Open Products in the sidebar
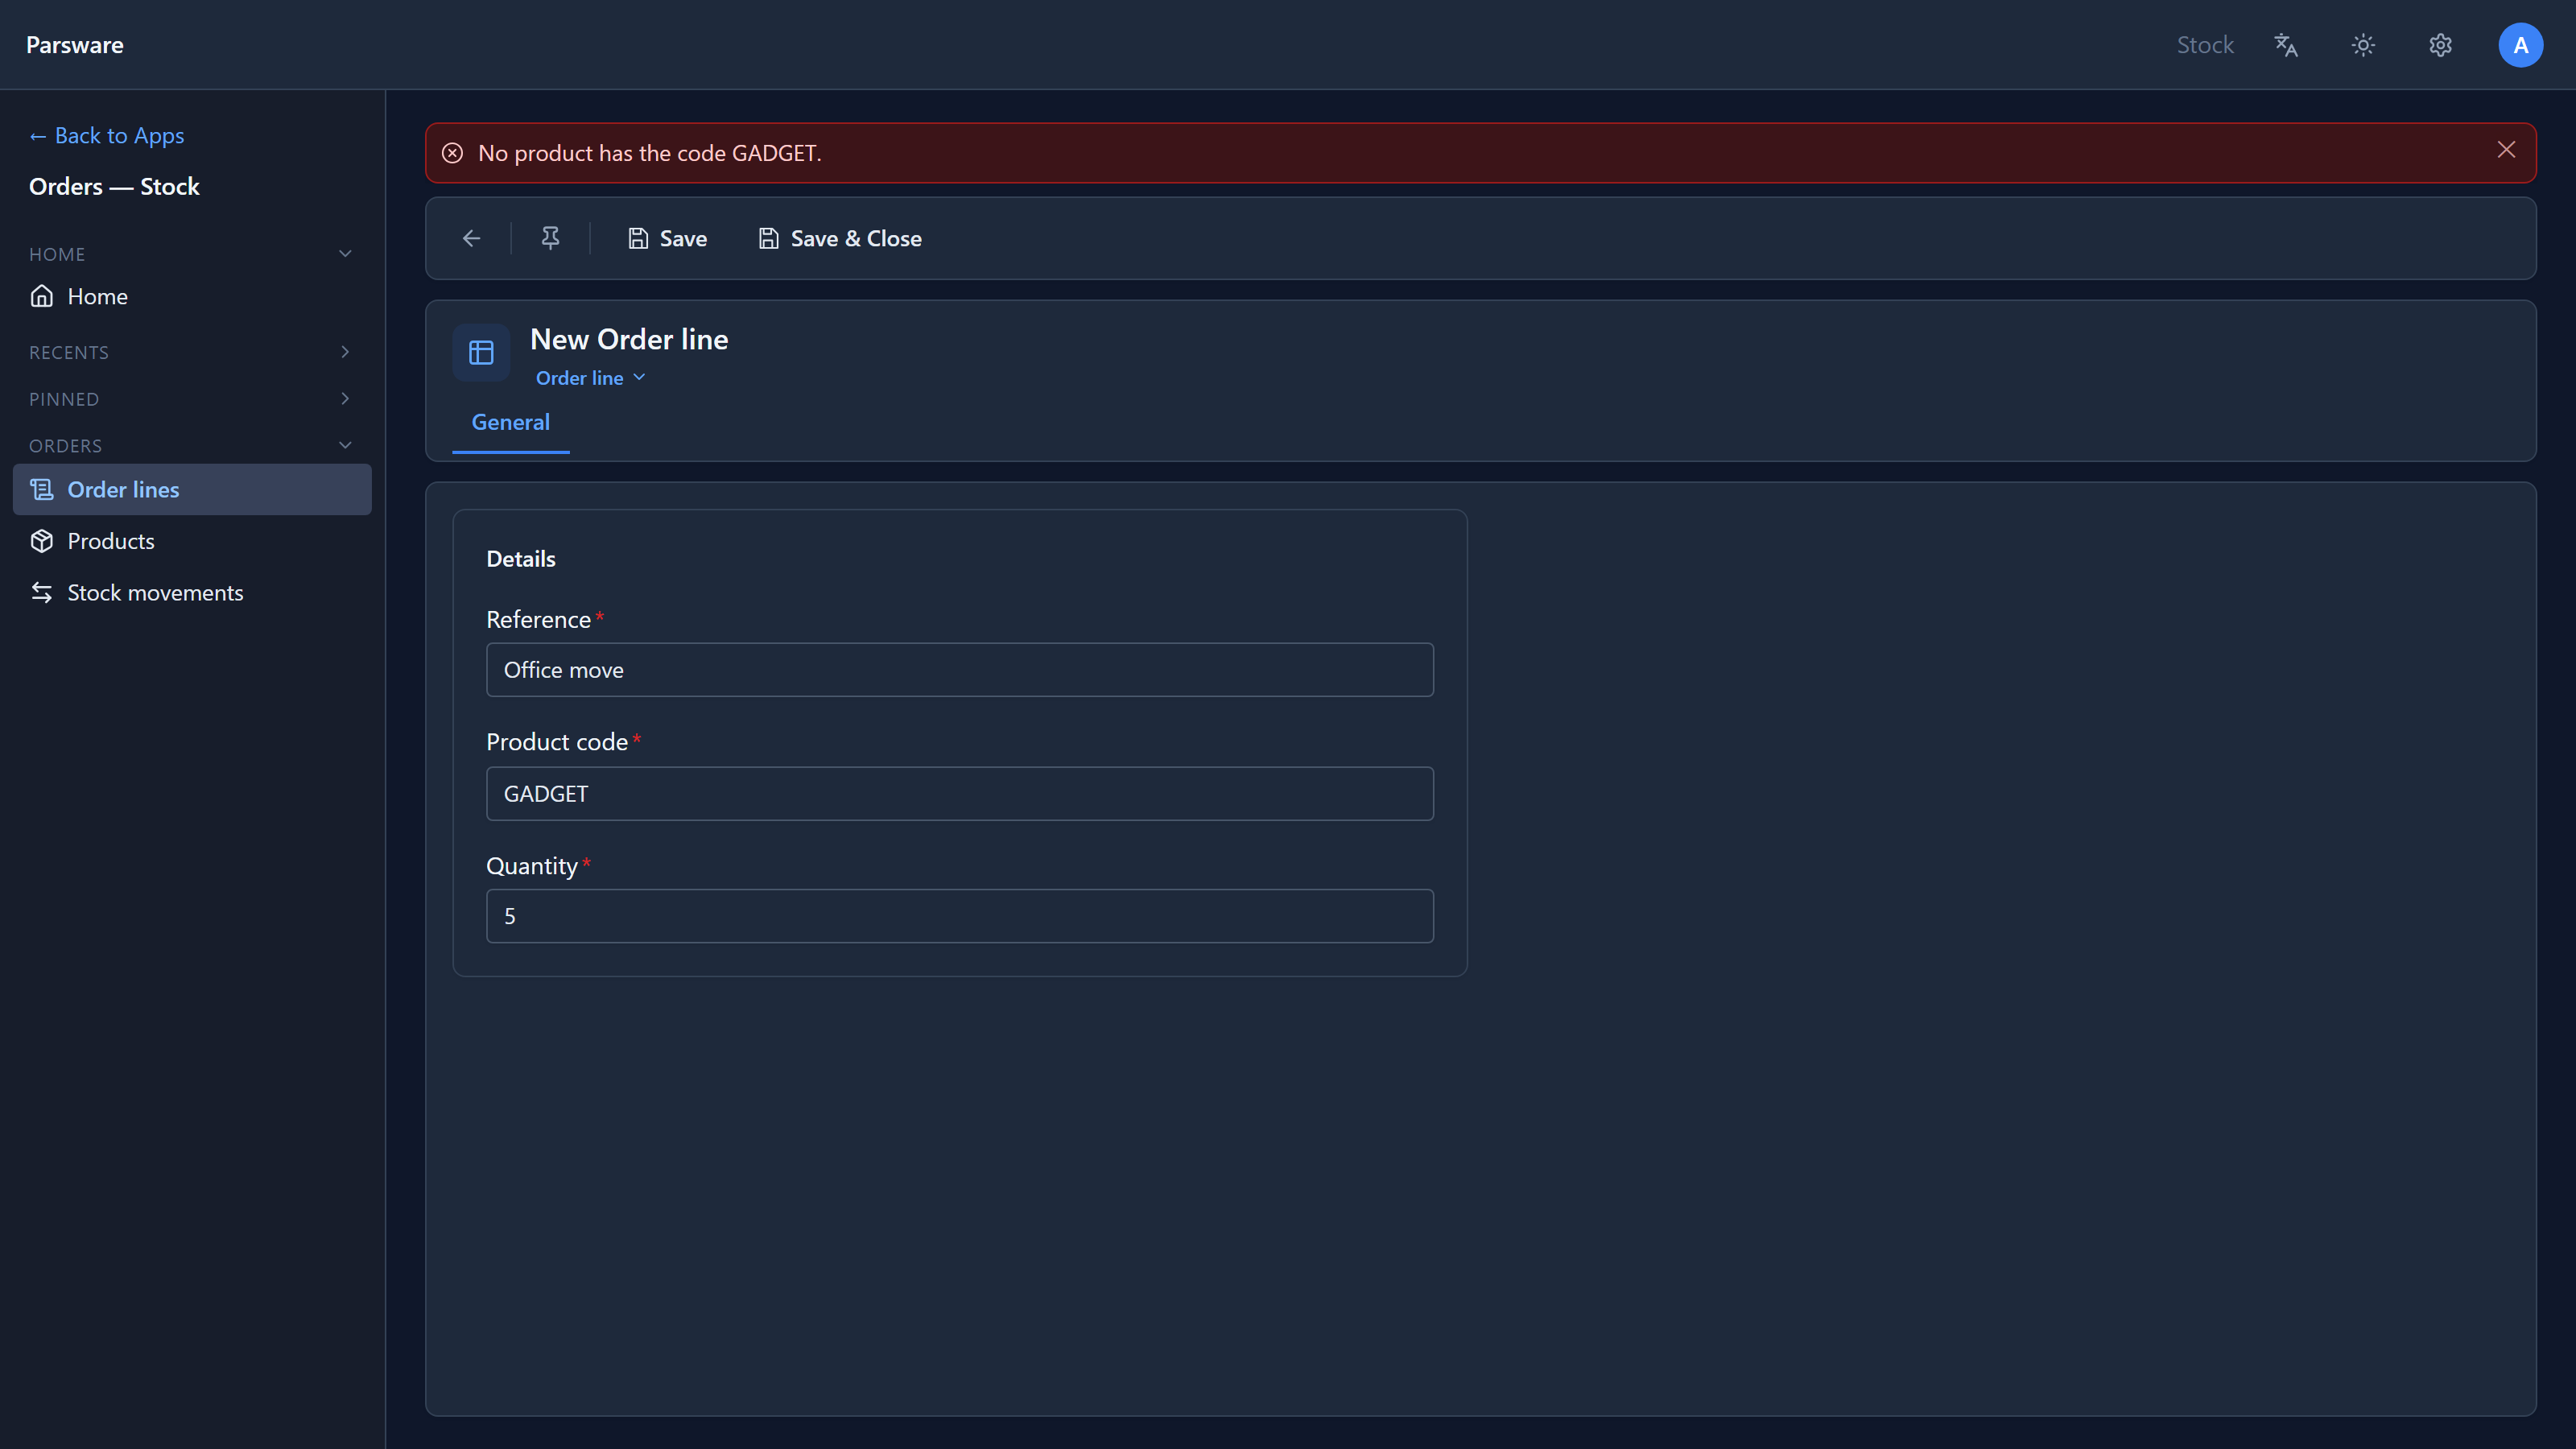Screen dimensions: 2576x1449 (192, 541)
